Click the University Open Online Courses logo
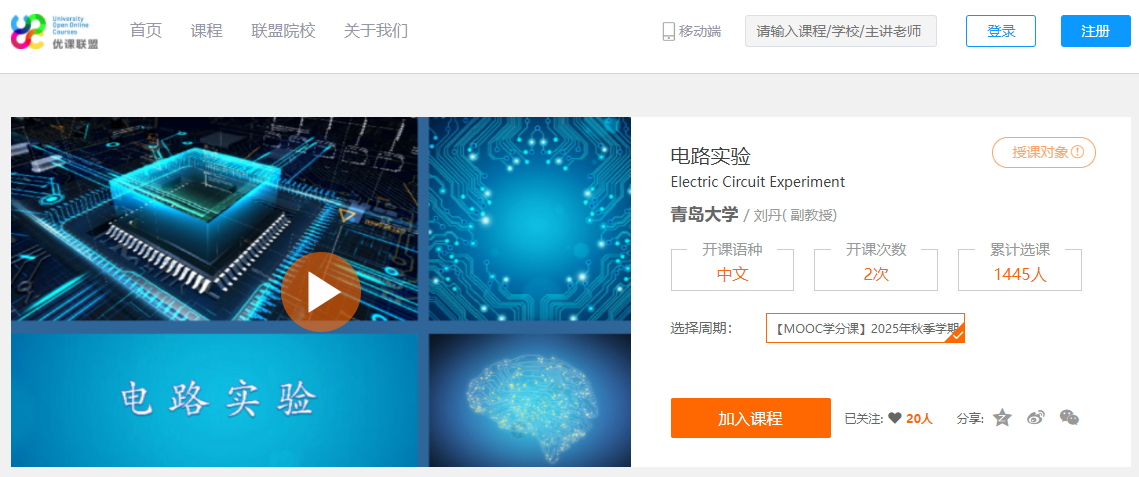The image size is (1139, 477). pos(55,31)
